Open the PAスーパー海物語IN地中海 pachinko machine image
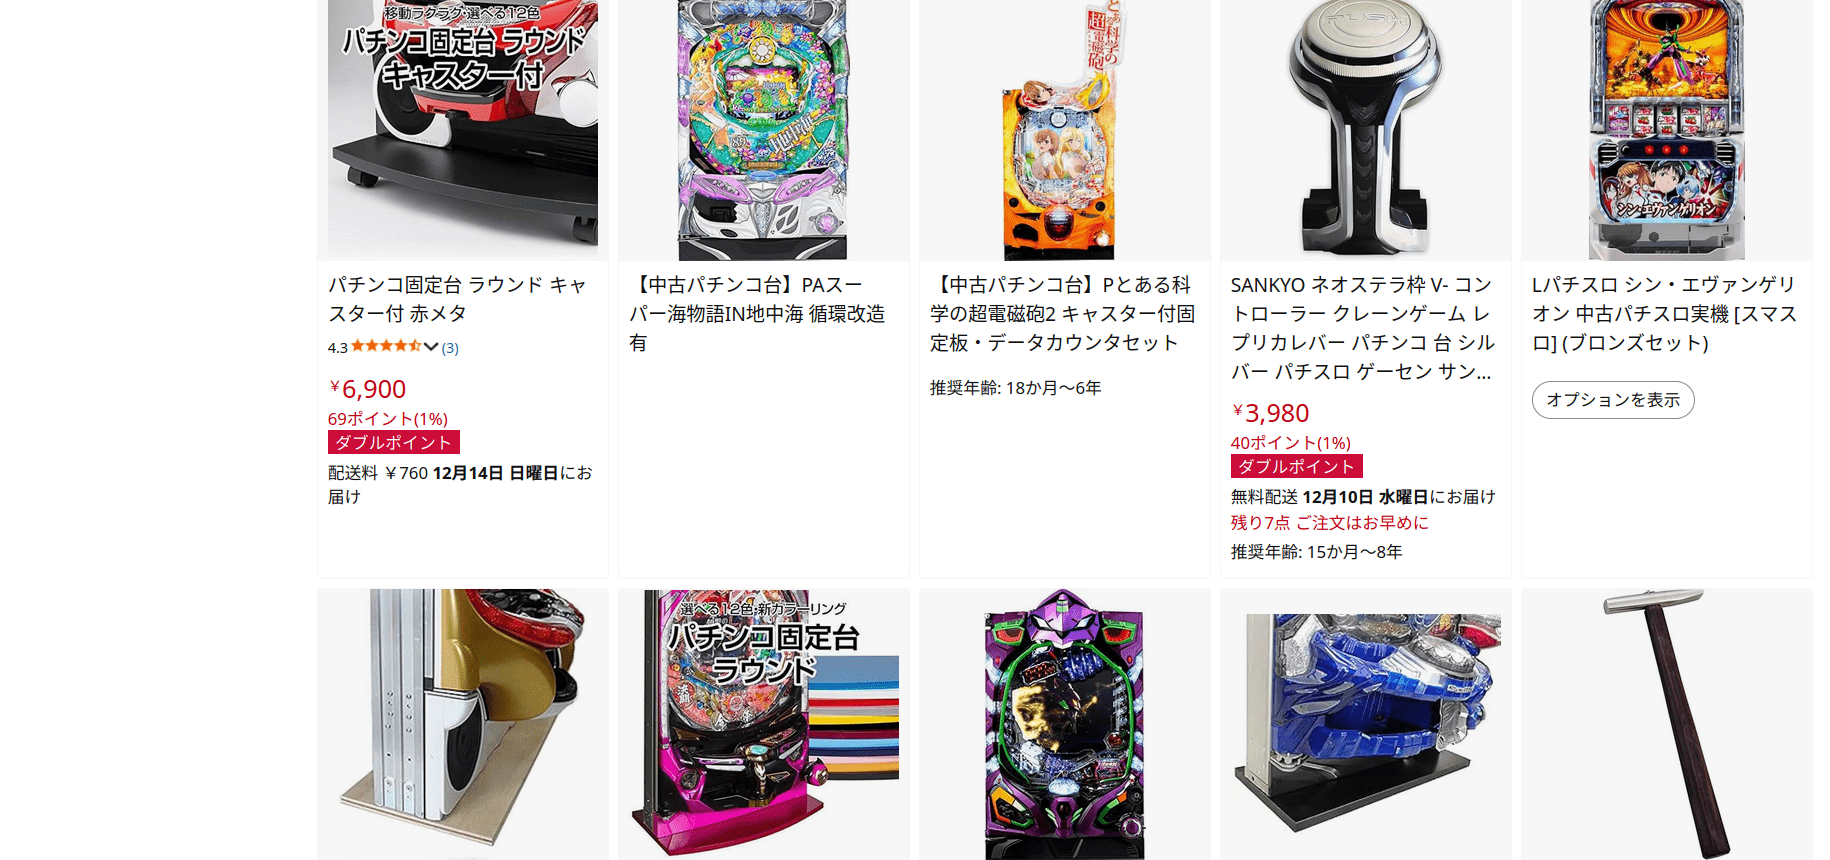 point(763,130)
